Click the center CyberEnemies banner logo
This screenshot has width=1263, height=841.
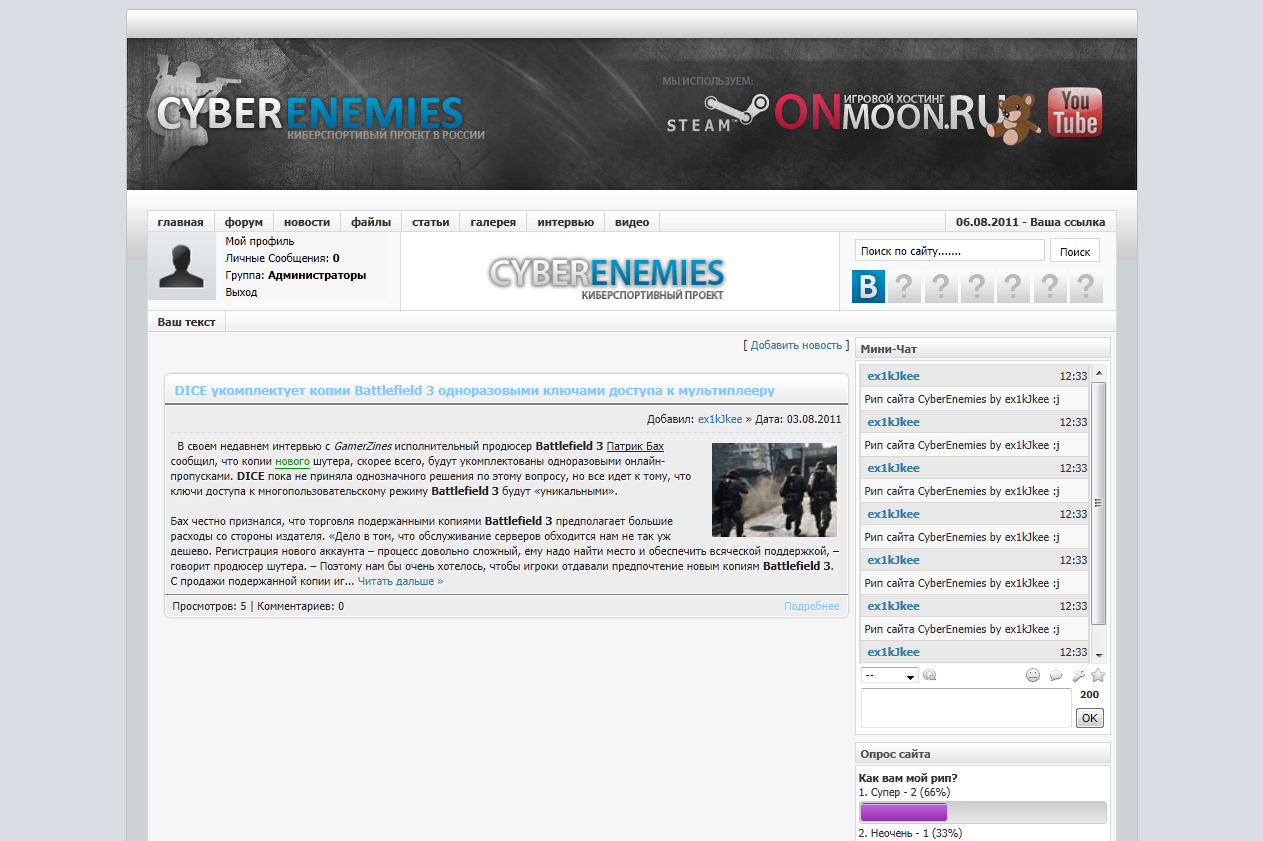tap(607, 277)
